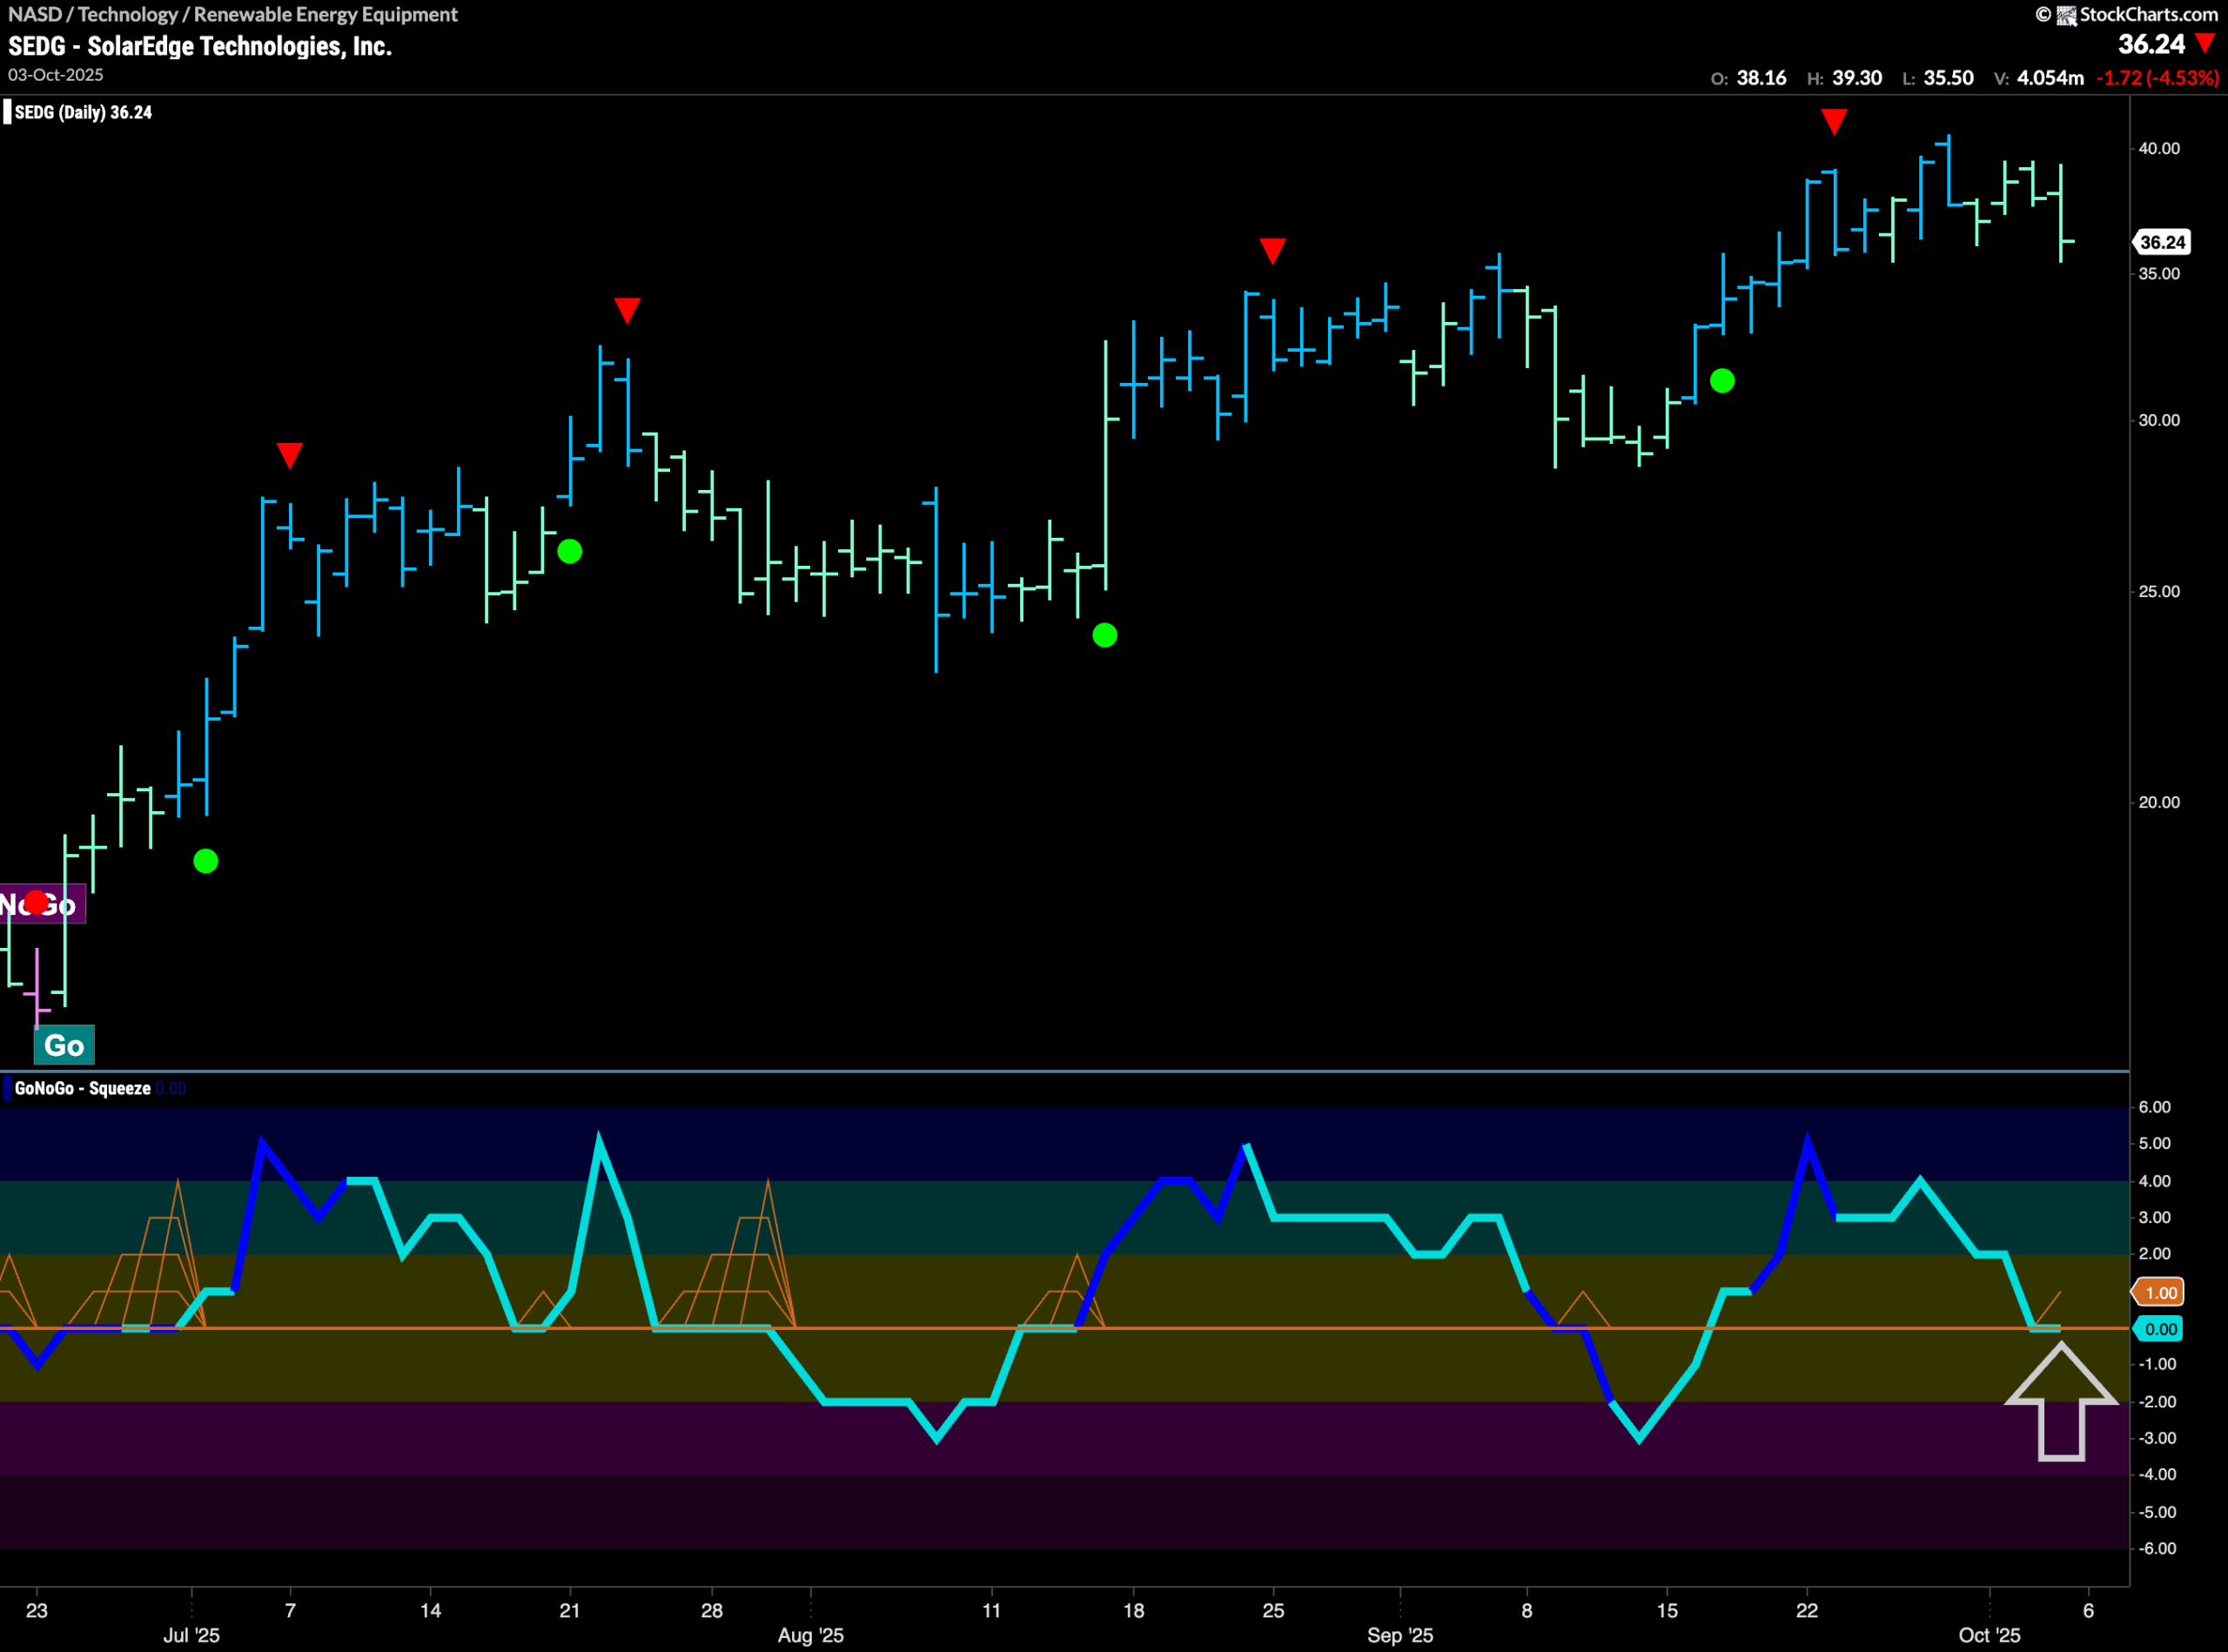Screen dimensions: 2228x1652
Task: Click the green circle marker below the mid-August low
Action: 1105,635
